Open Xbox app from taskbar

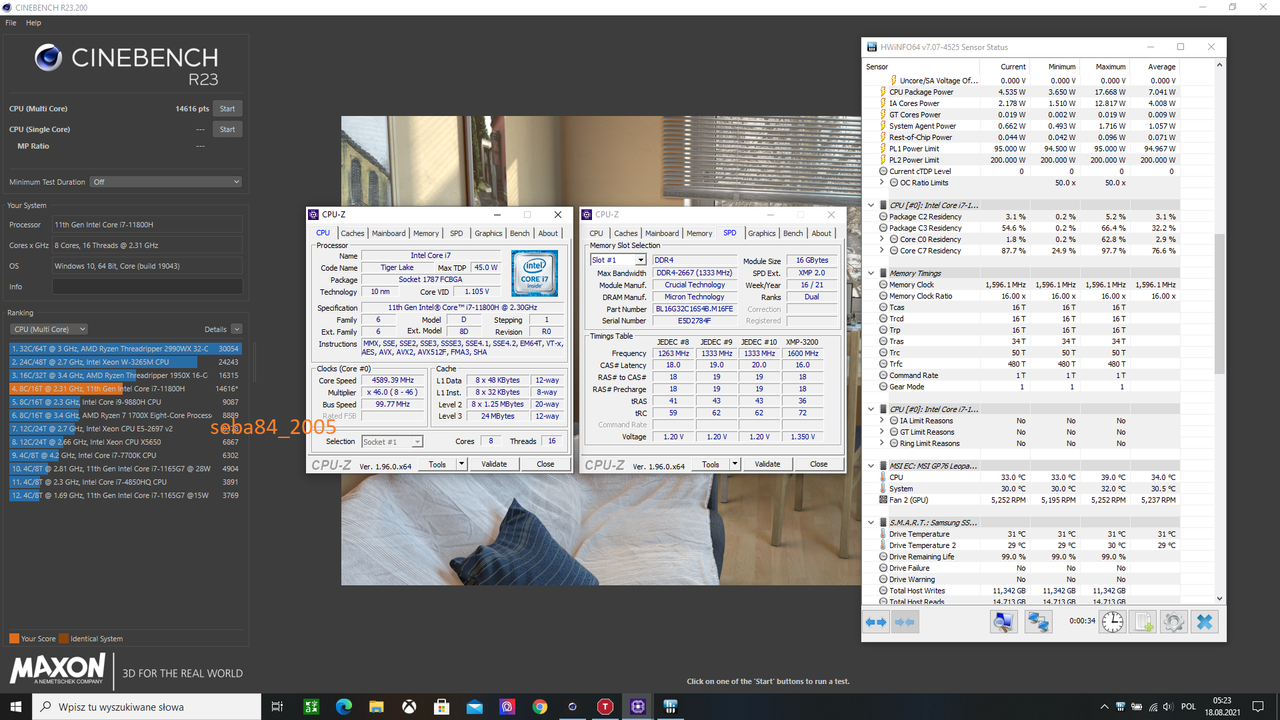(x=409, y=706)
